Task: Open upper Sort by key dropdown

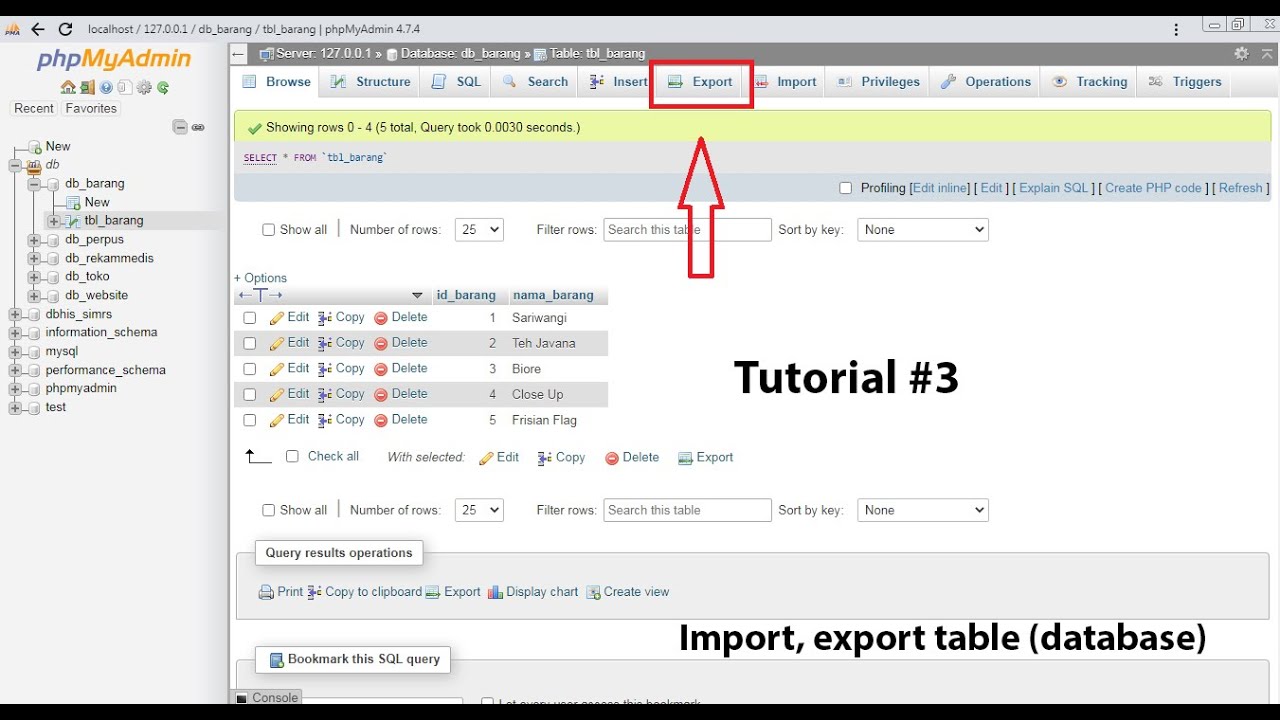Action: click(x=923, y=230)
